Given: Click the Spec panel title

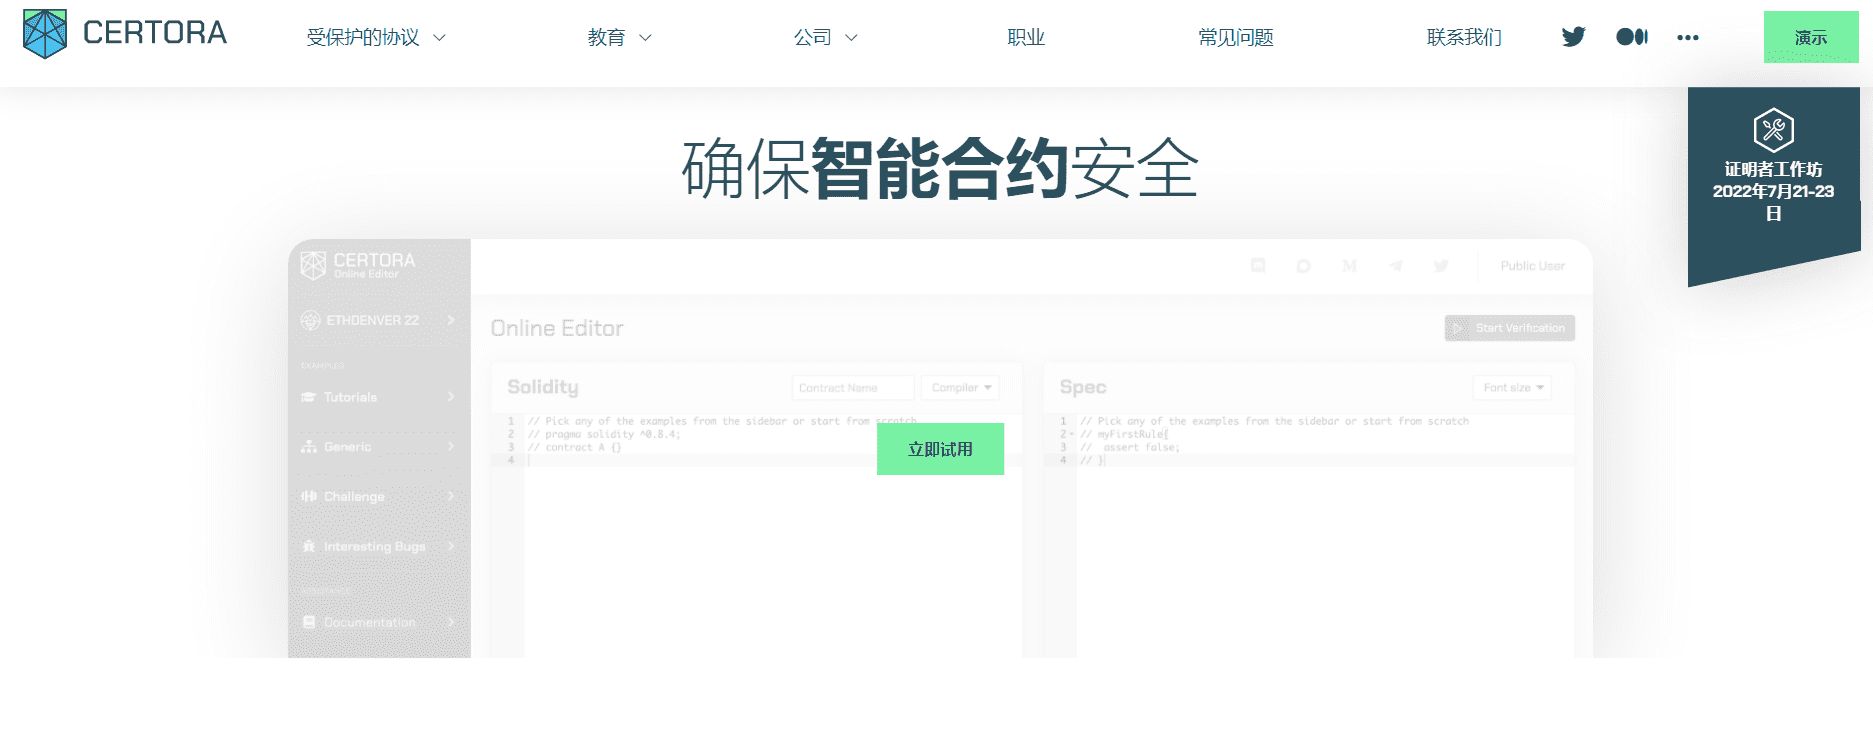Looking at the screenshot, I should 1083,387.
